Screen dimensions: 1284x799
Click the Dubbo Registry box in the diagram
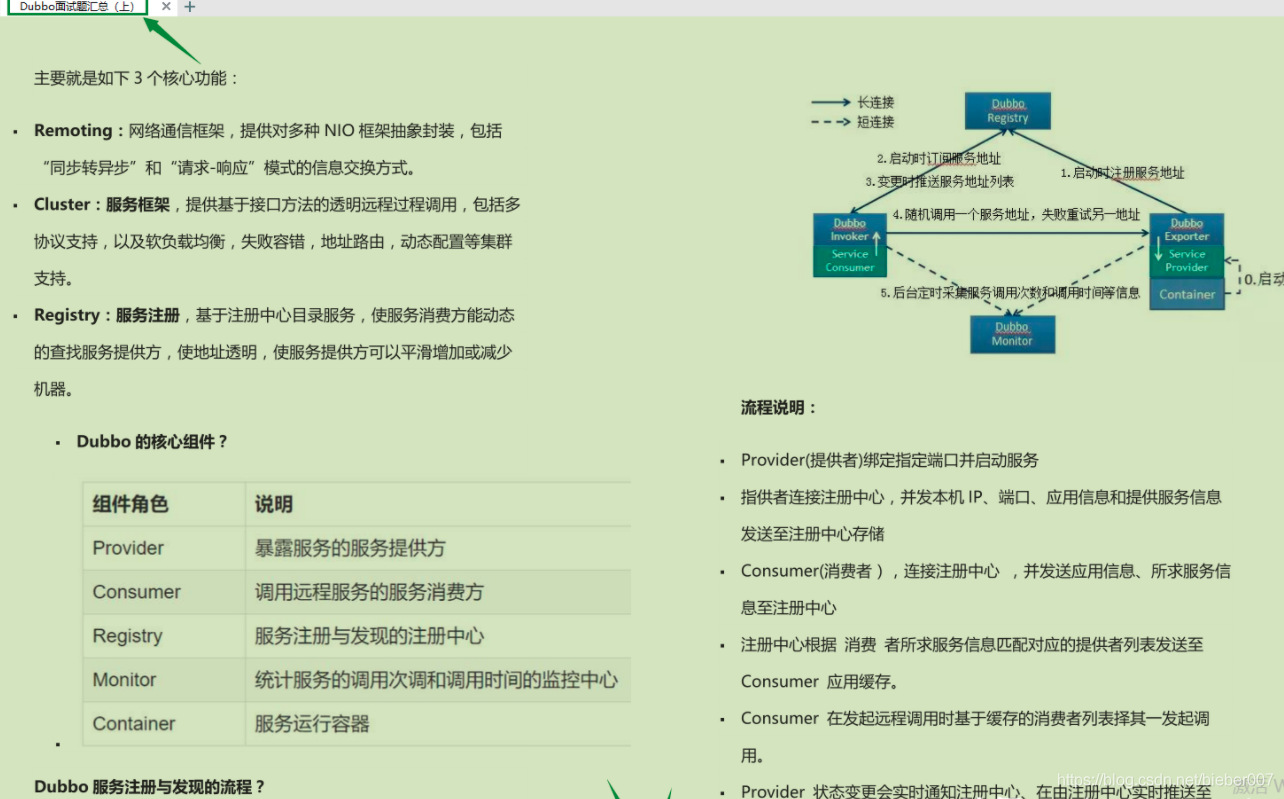(1008, 111)
